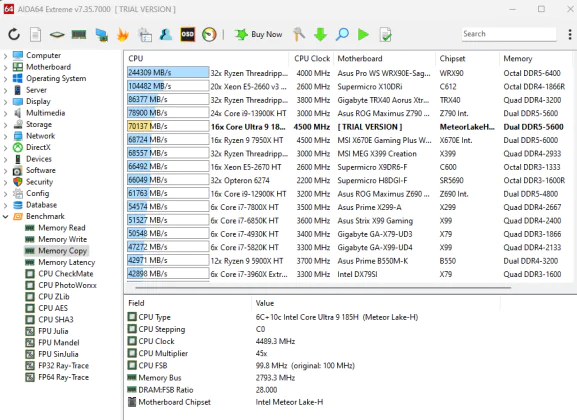577x420 pixels.
Task: Open the memory module toolbar icon
Action: [x=79, y=35]
